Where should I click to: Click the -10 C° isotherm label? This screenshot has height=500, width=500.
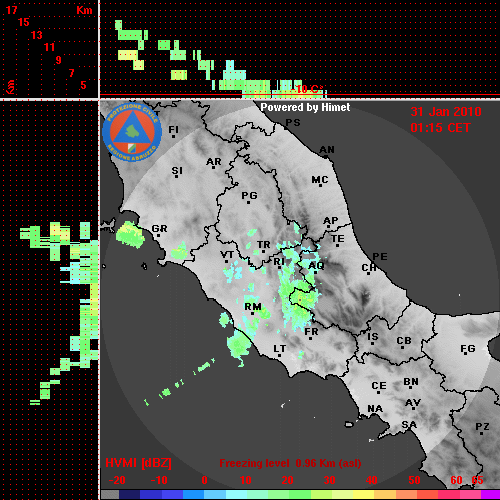click(x=309, y=89)
